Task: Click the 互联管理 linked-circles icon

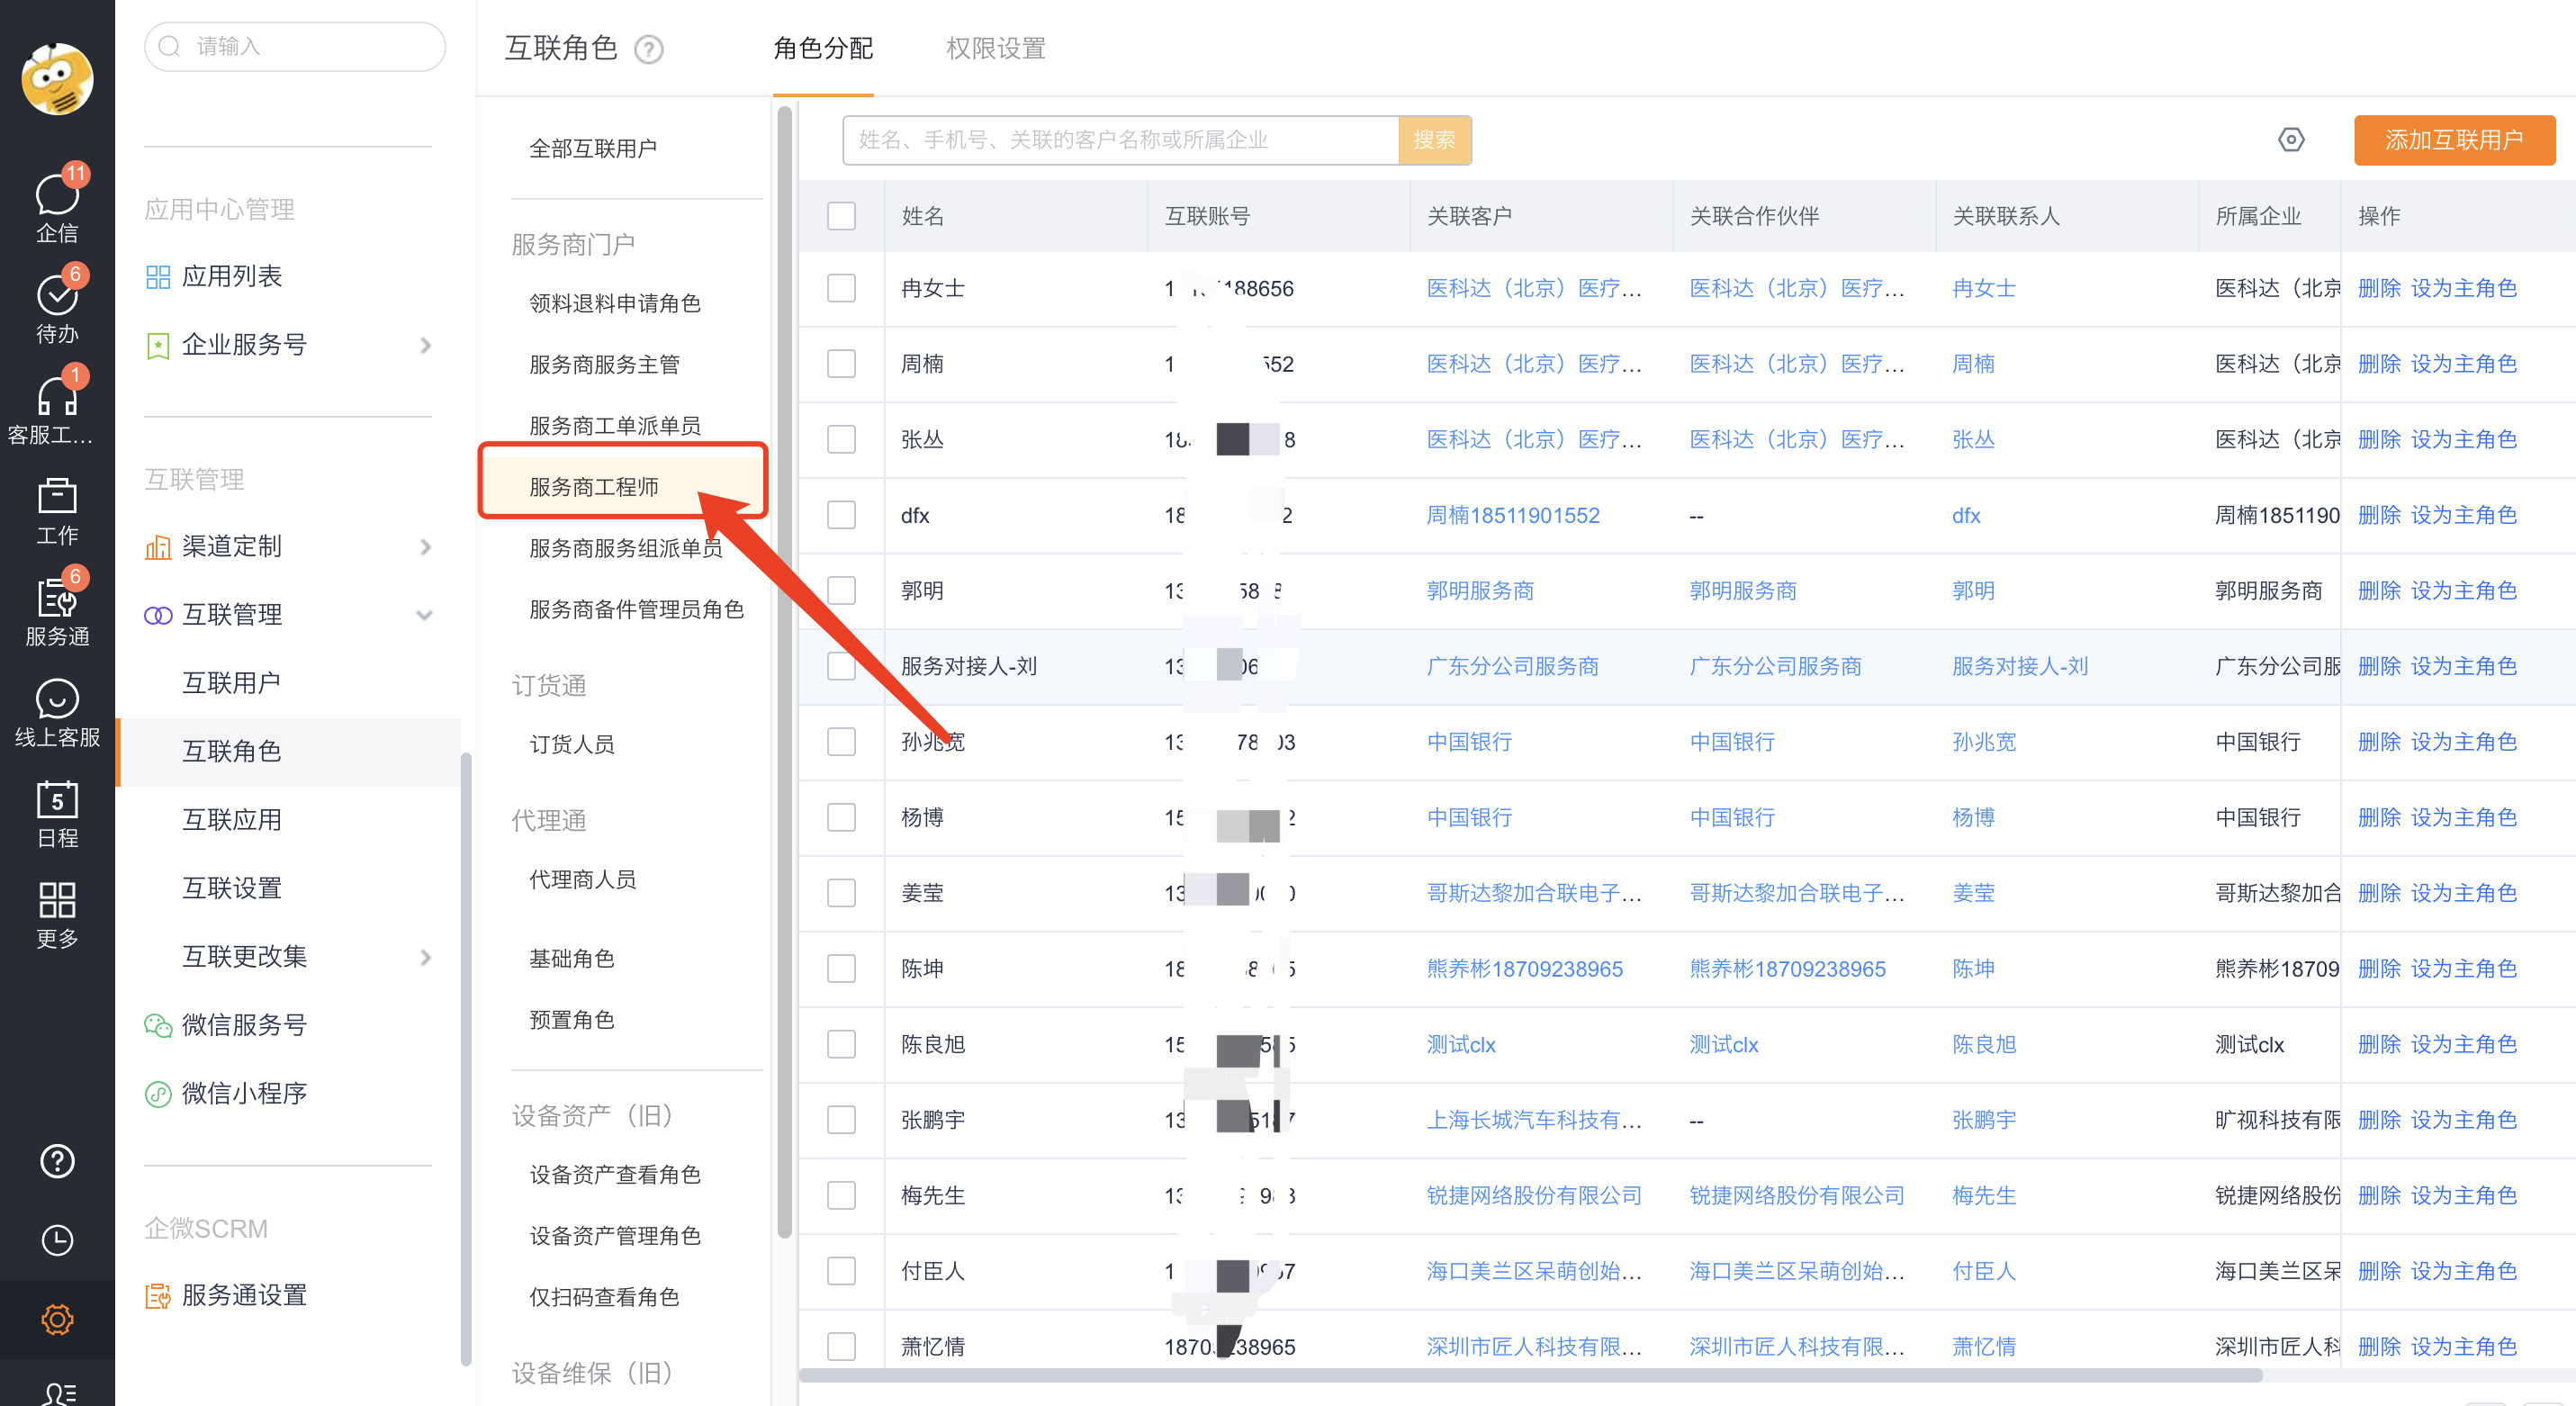Action: (x=158, y=615)
